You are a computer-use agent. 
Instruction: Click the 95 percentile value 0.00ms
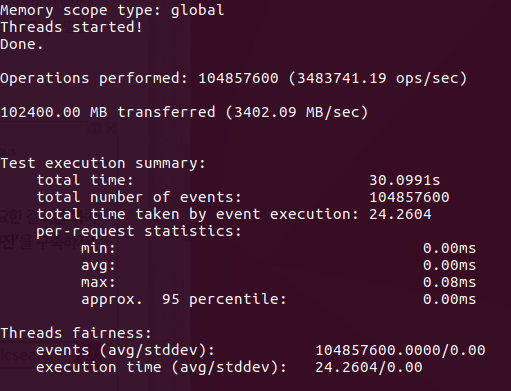coord(449,299)
